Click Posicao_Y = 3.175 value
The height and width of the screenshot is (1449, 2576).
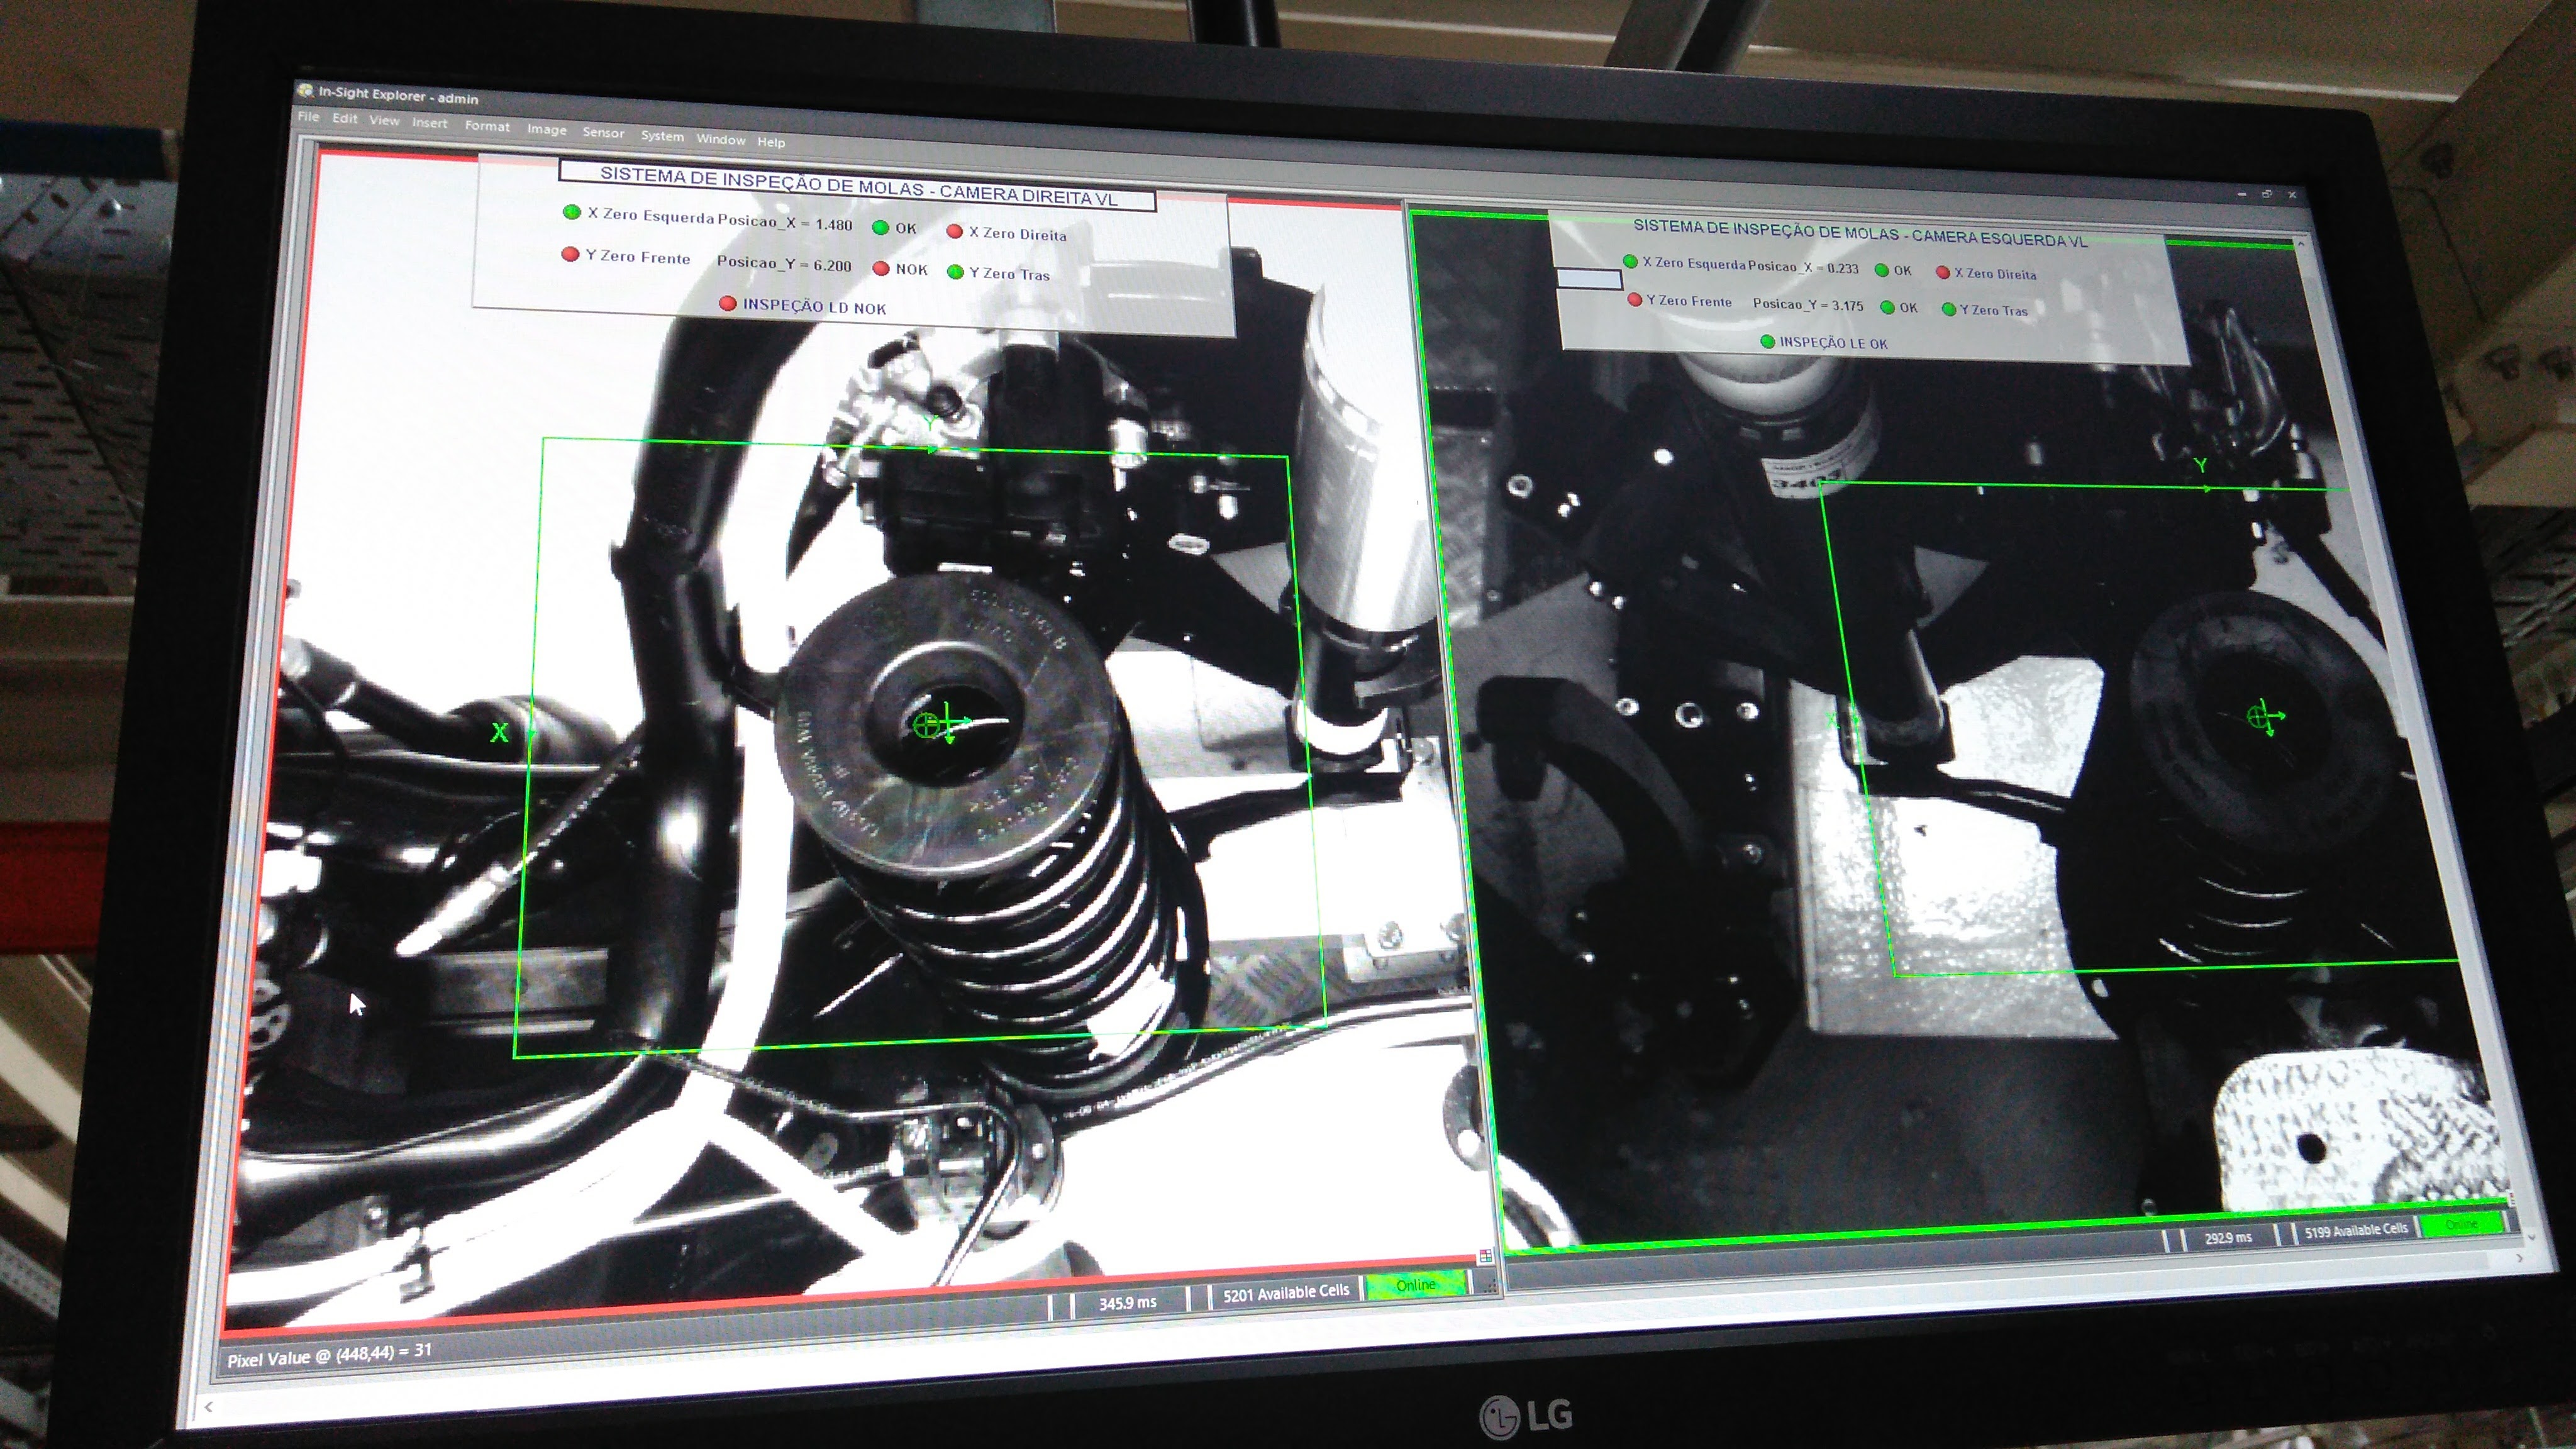click(1808, 304)
